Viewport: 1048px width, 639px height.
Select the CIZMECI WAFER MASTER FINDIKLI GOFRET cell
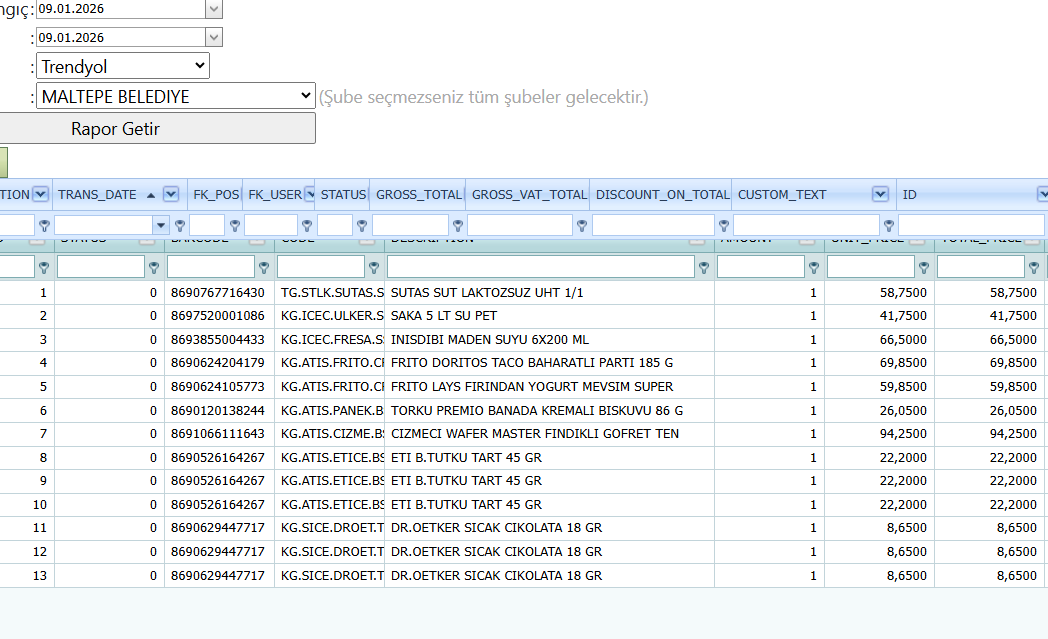tap(549, 434)
